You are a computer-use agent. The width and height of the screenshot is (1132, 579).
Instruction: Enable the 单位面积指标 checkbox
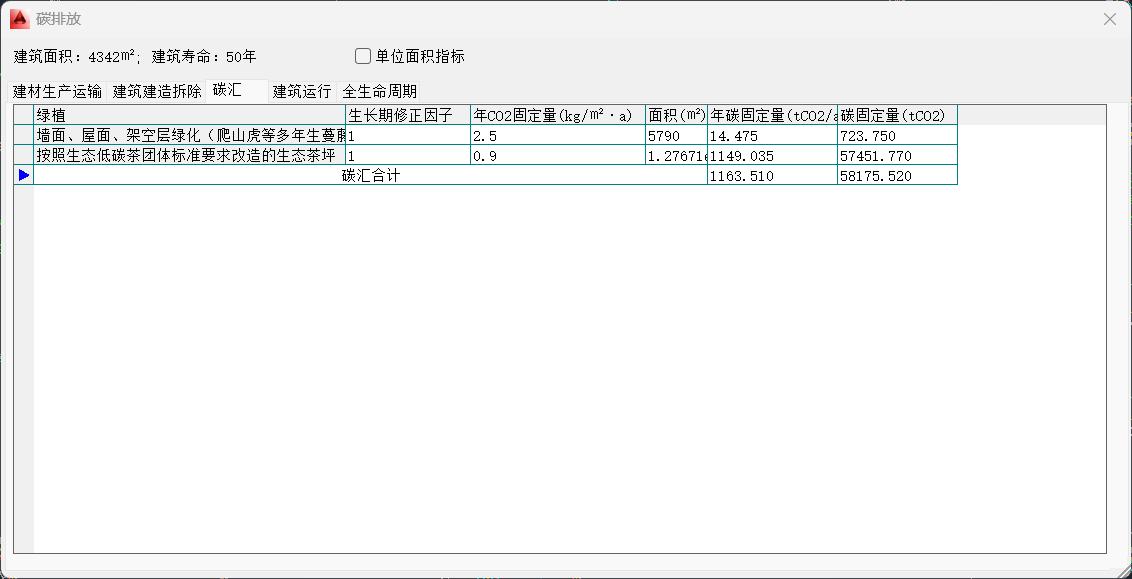(x=363, y=56)
